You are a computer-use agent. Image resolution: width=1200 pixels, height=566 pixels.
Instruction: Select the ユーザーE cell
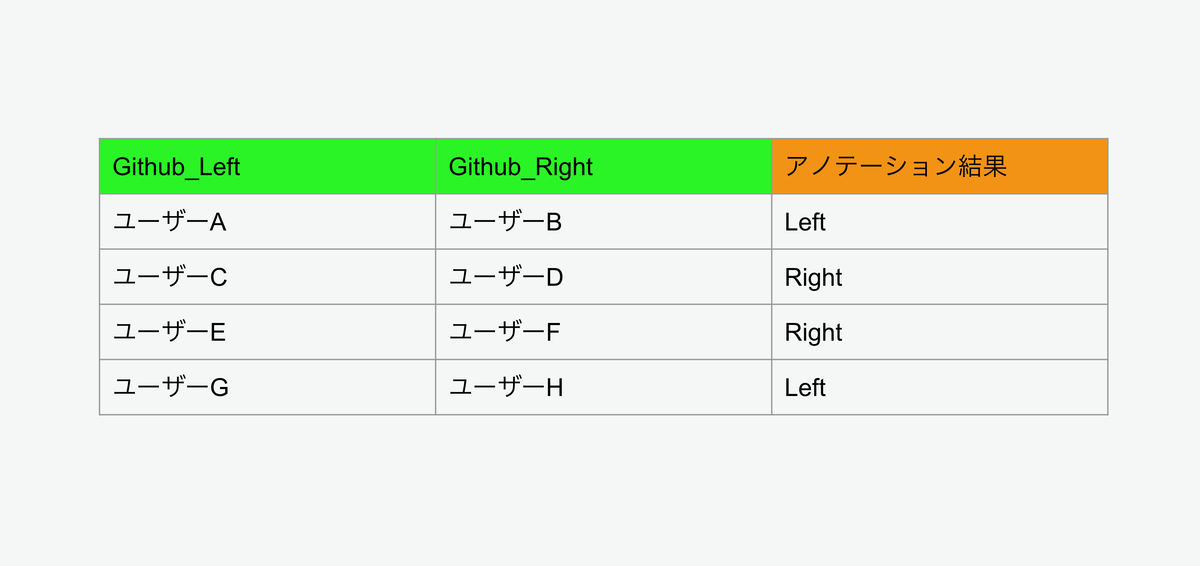267,332
